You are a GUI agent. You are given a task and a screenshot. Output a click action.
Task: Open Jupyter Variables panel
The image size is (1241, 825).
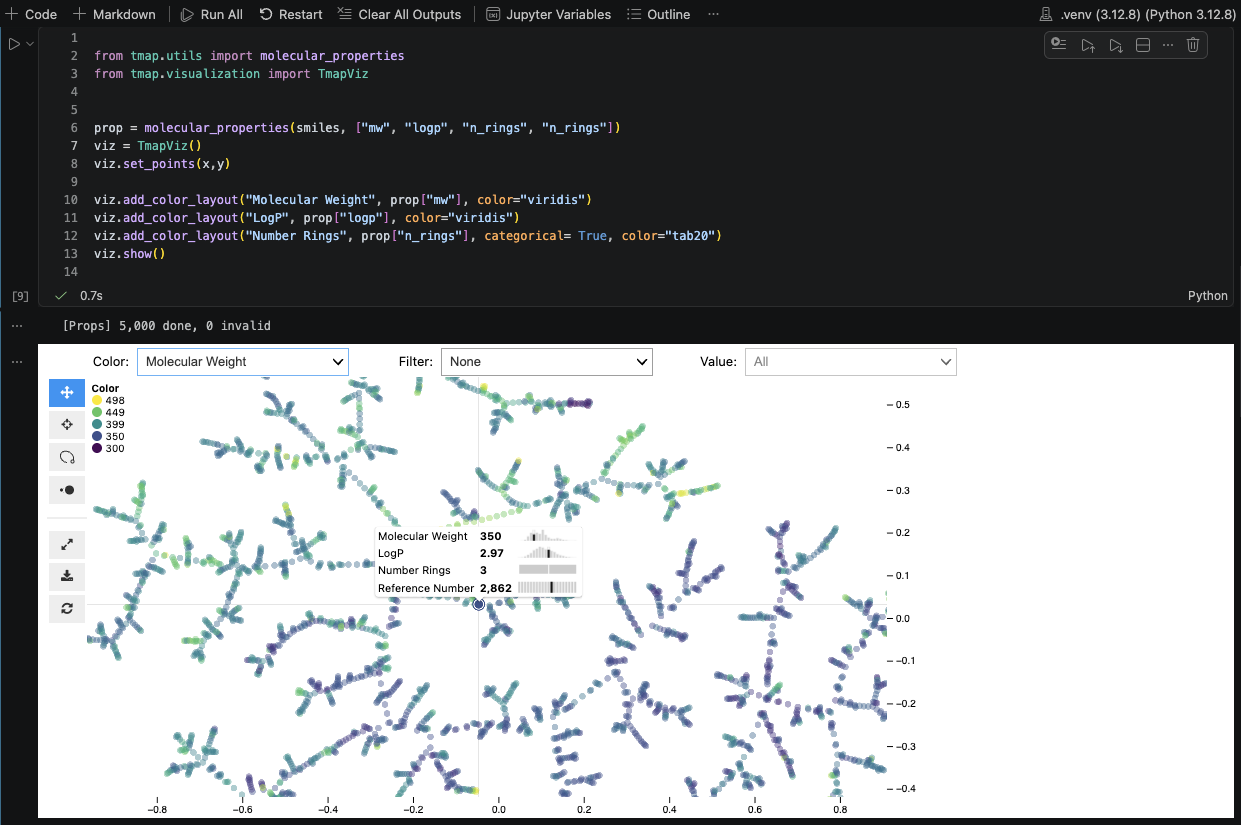click(549, 14)
